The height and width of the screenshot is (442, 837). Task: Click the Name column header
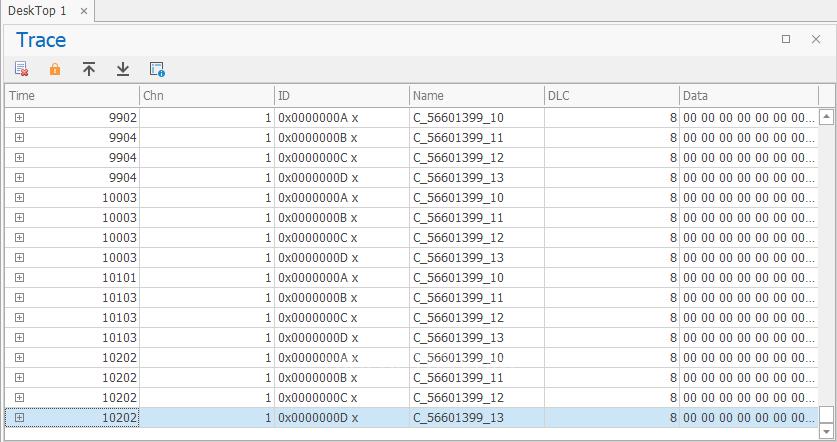pos(476,95)
